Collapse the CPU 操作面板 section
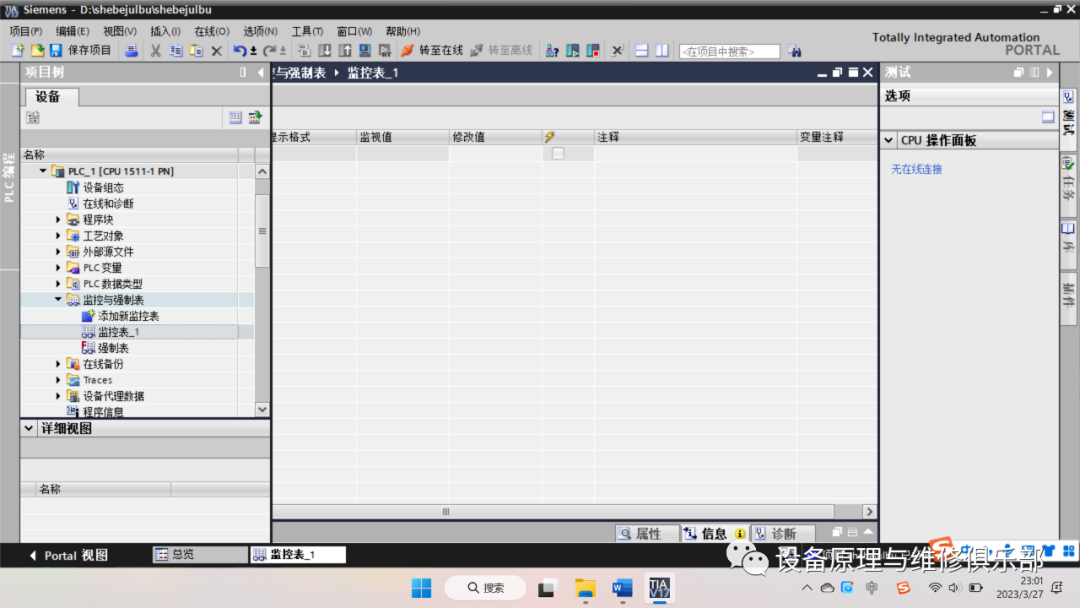1080x608 pixels. (890, 140)
